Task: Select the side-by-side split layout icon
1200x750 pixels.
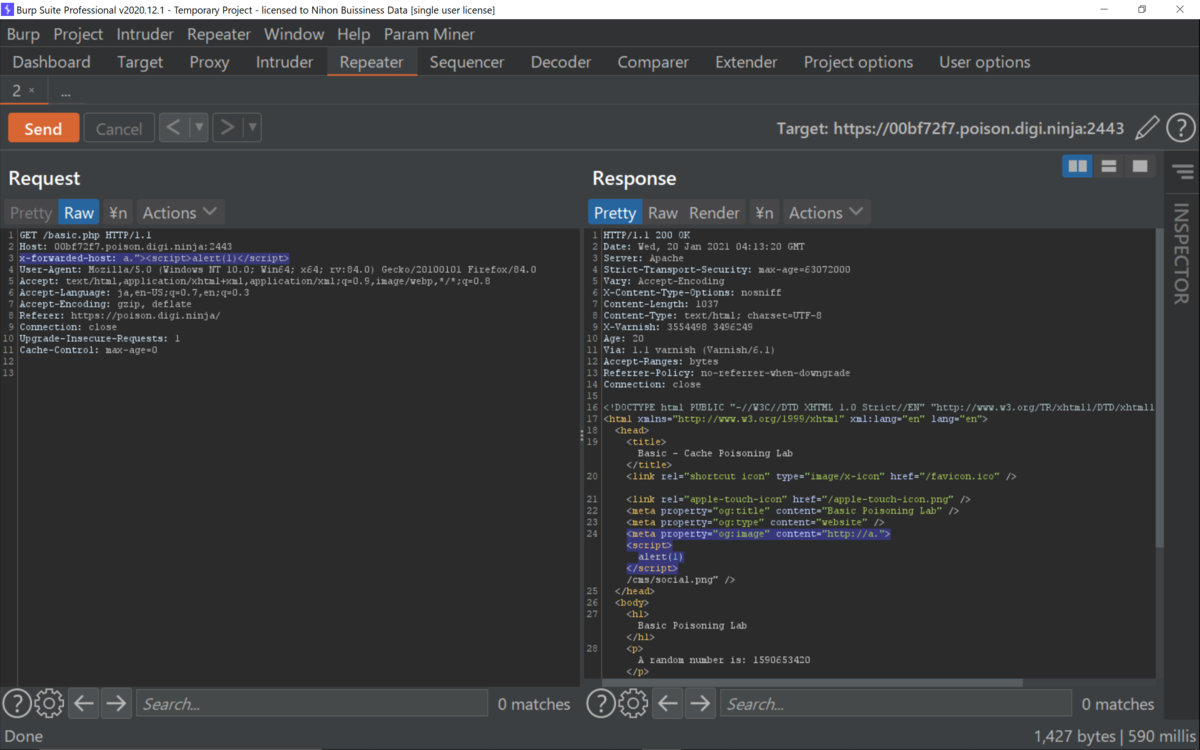Action: (1078, 166)
